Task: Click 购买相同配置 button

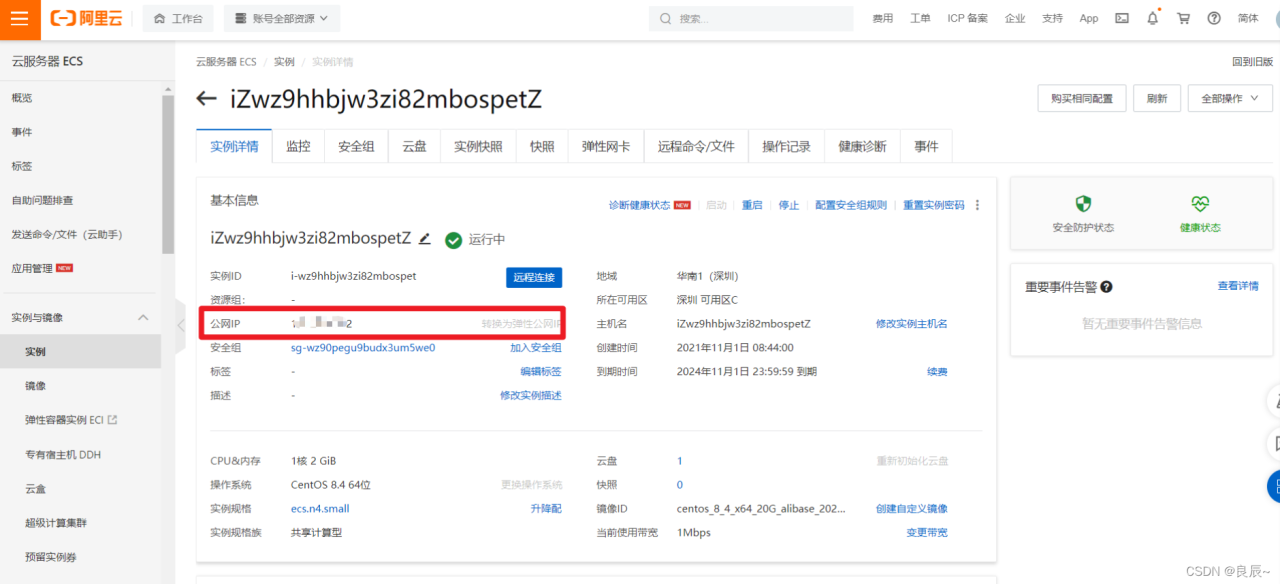Action: click(x=1082, y=98)
